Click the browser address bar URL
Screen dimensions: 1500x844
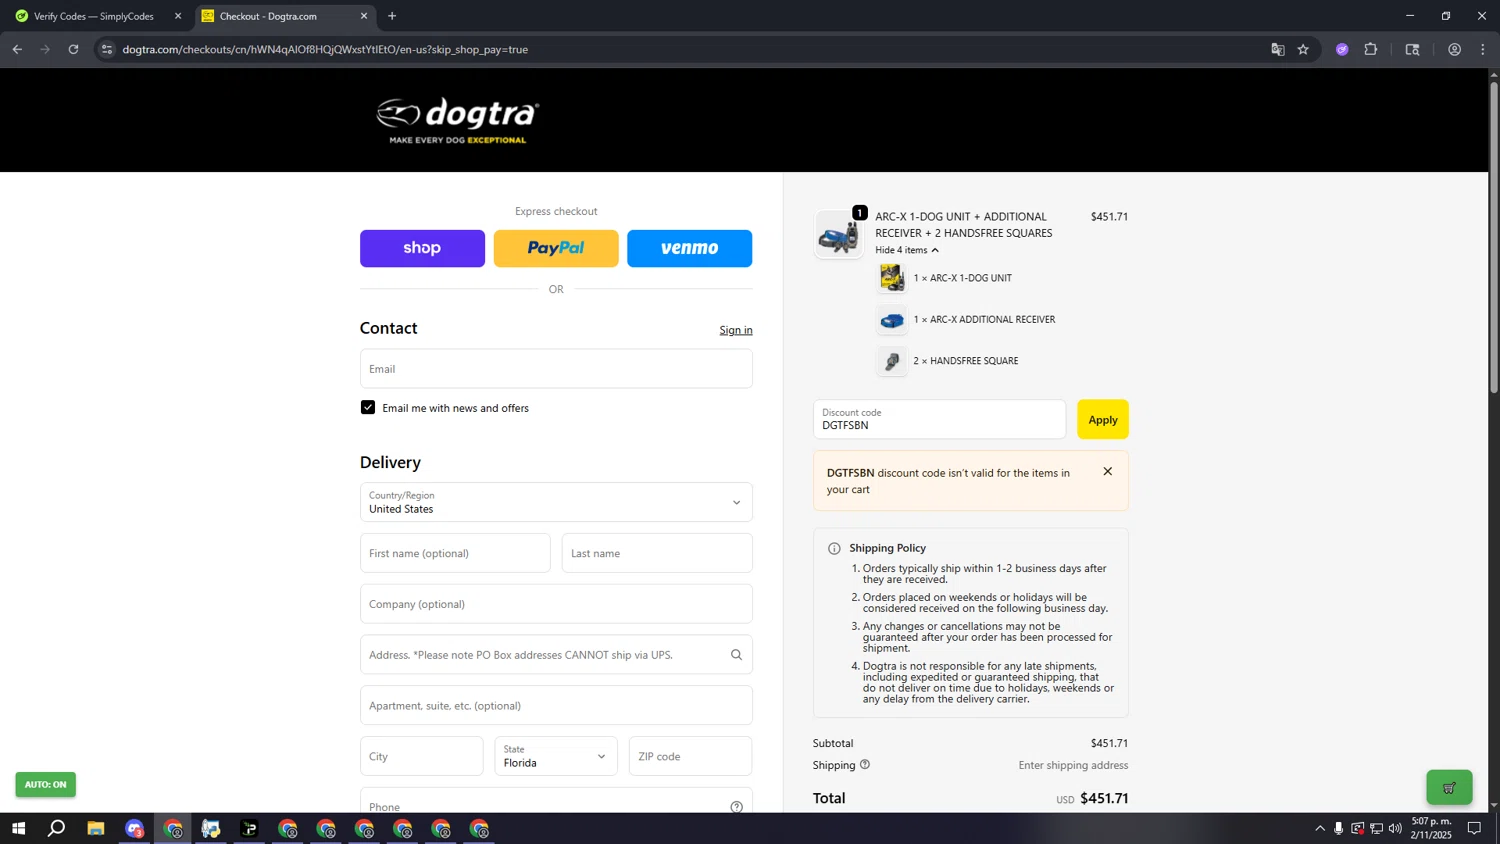[x=325, y=49]
